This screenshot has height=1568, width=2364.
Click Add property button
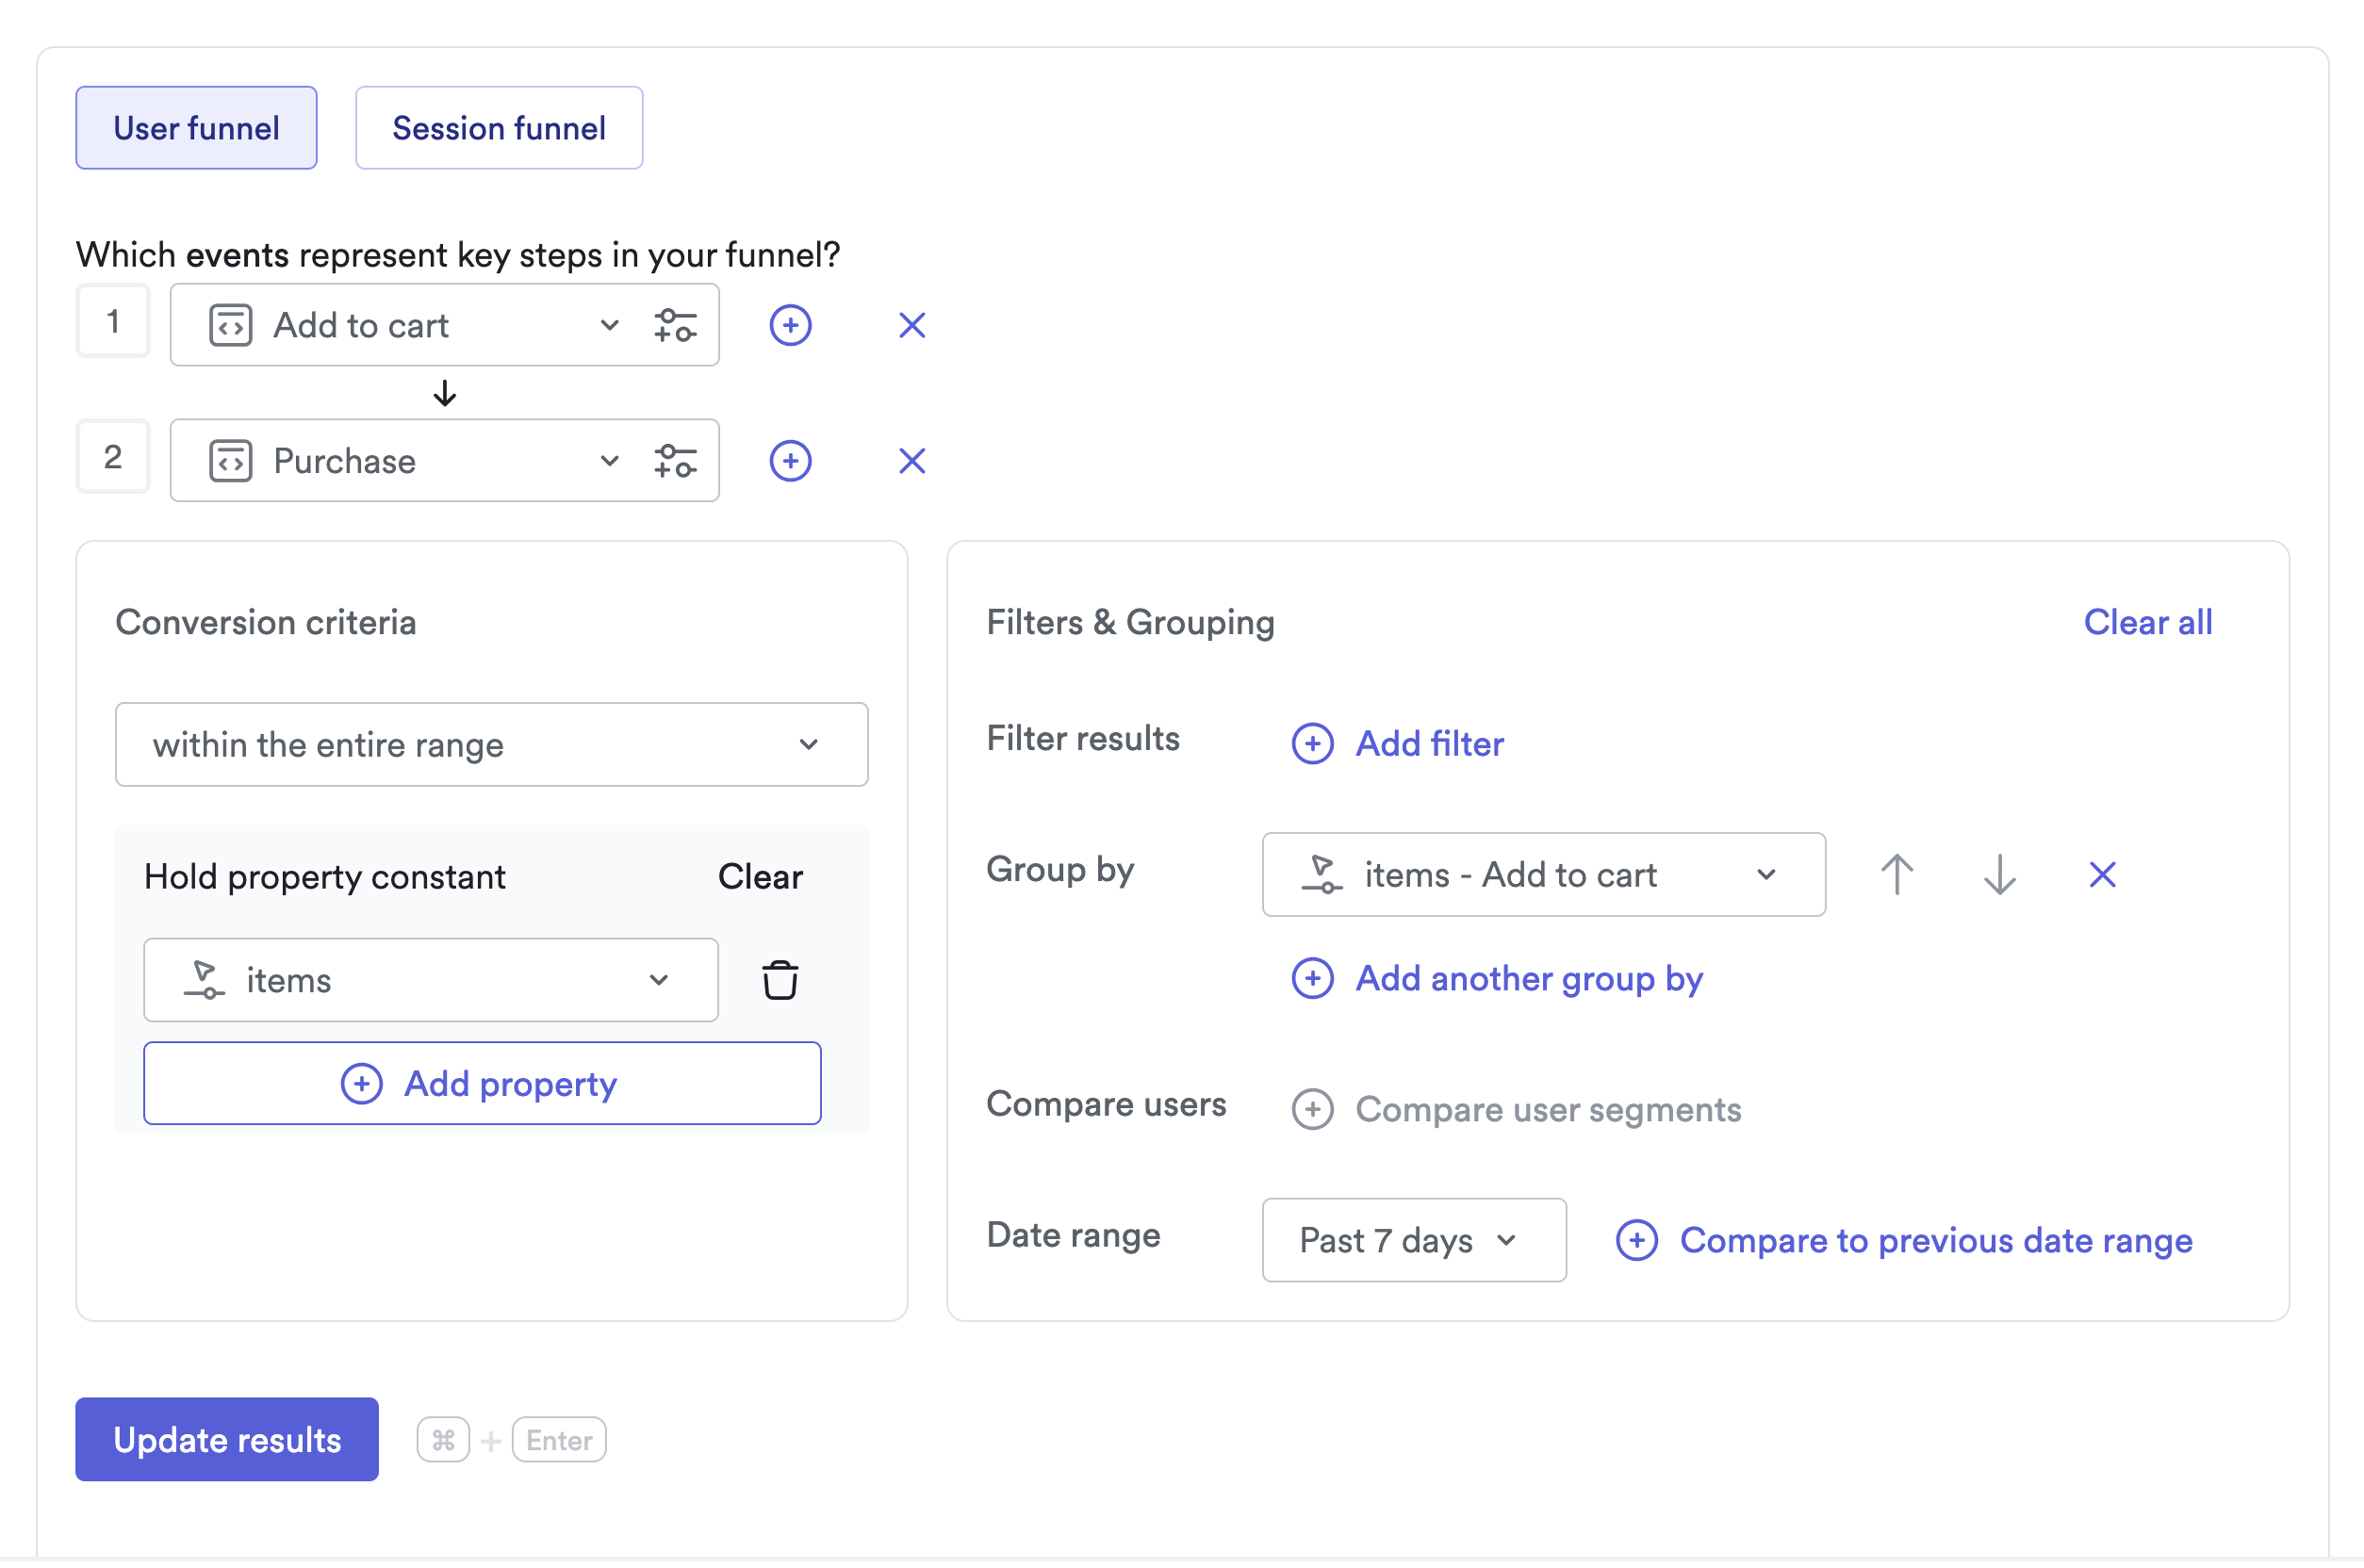pyautogui.click(x=482, y=1085)
